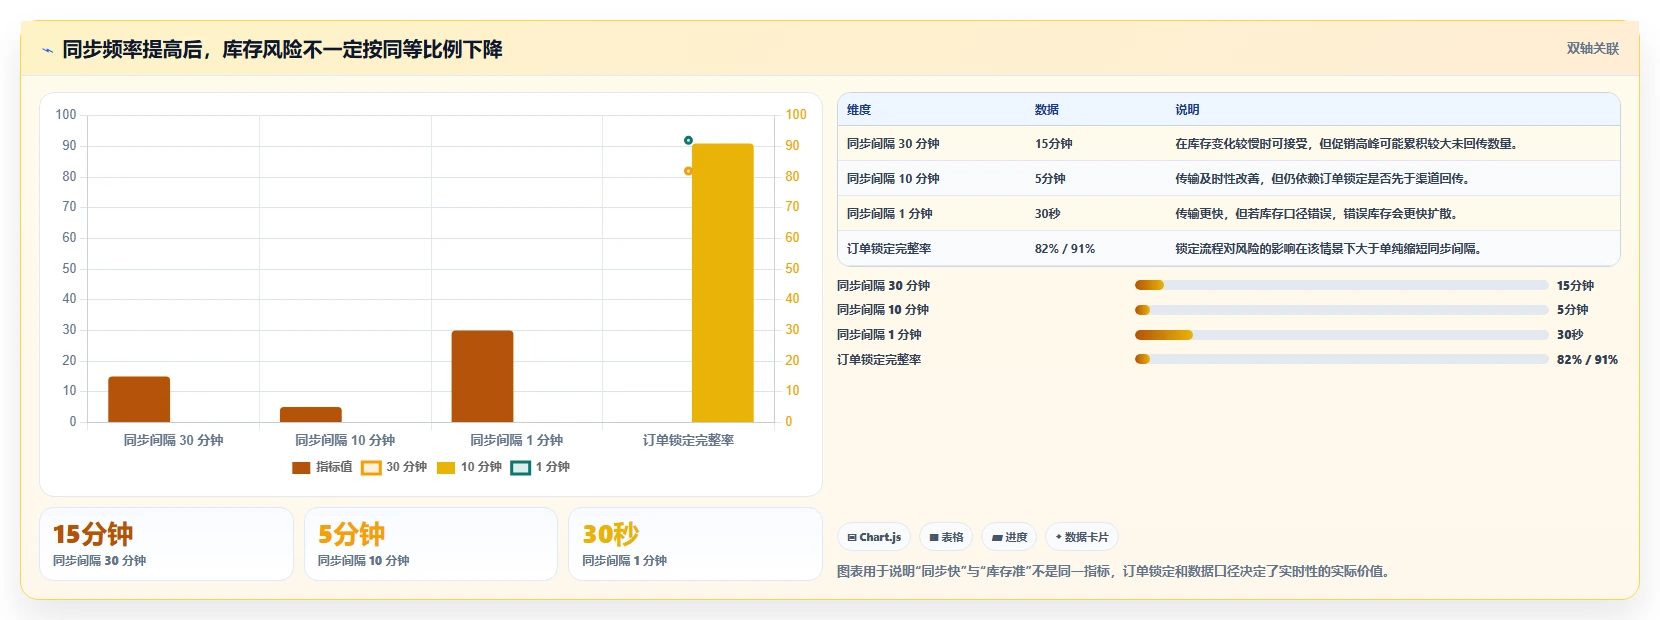The width and height of the screenshot is (1660, 620).
Task: Click the 15分钟 value in the table
Action: 1054,144
